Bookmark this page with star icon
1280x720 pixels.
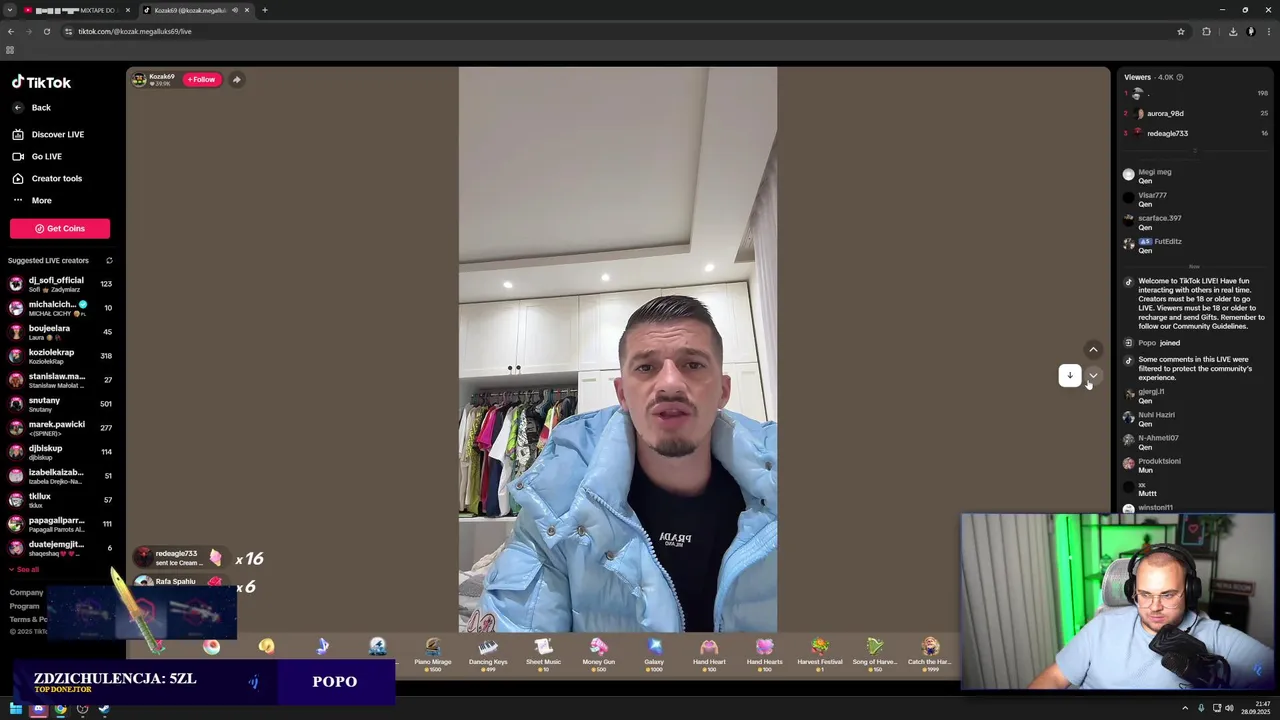[x=1181, y=31]
